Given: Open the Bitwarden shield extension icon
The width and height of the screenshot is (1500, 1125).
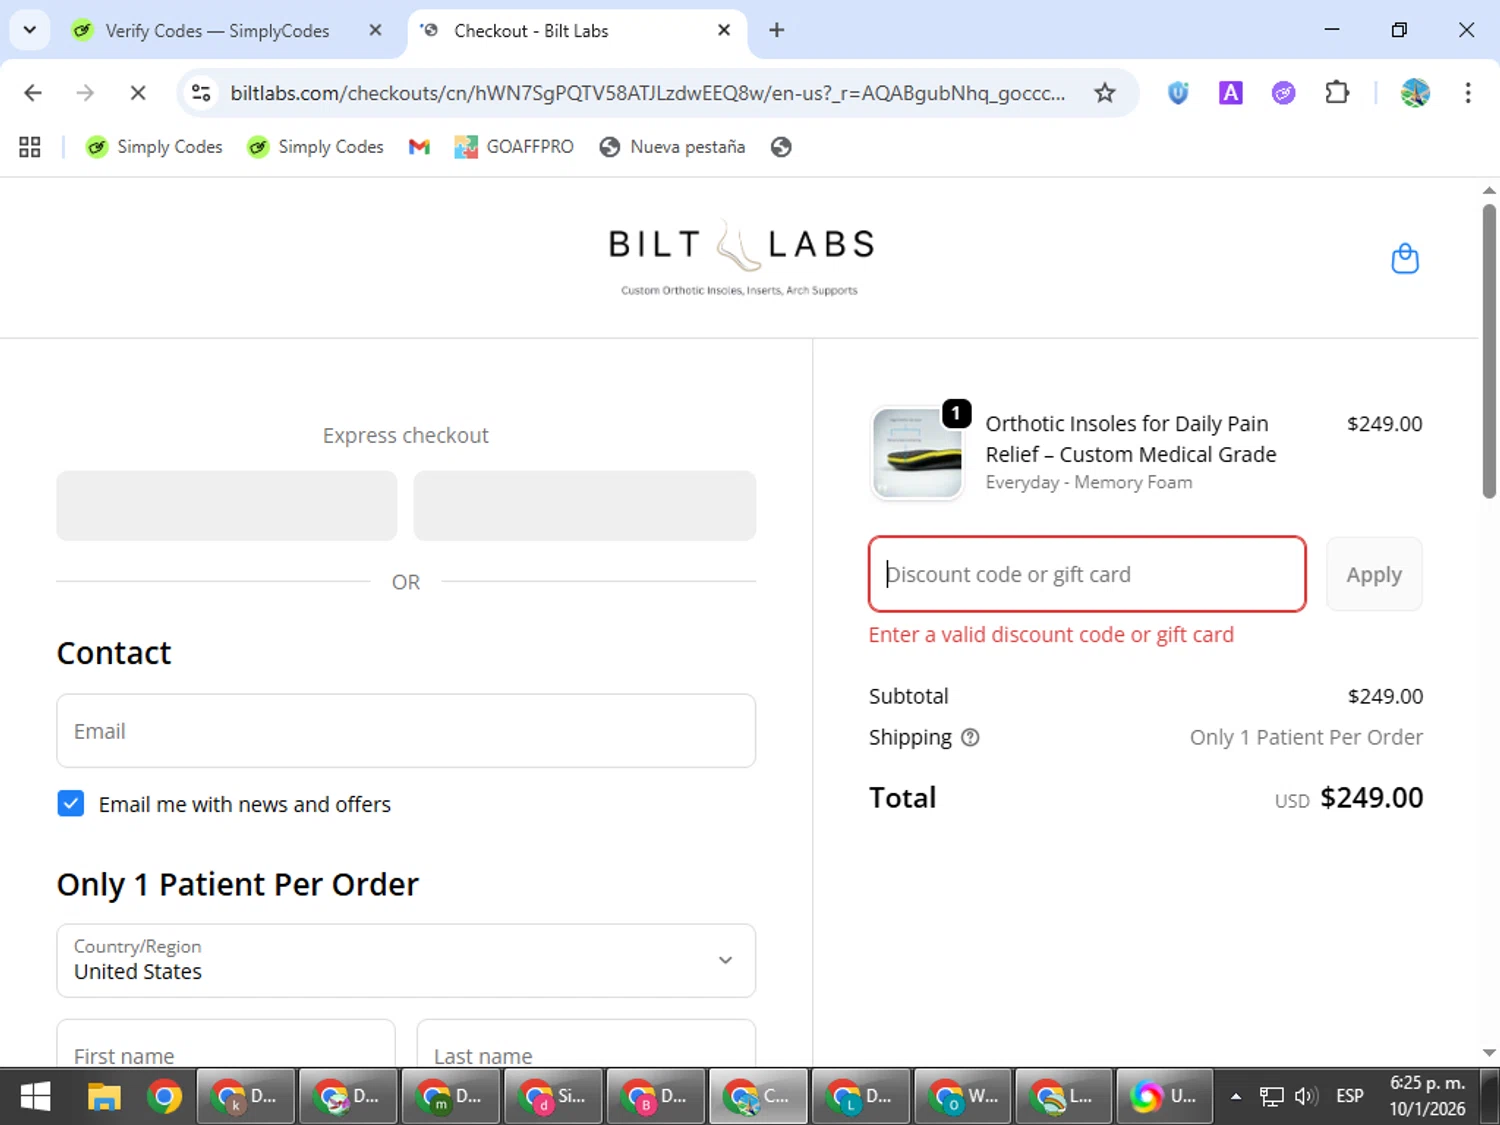Looking at the screenshot, I should click(x=1178, y=93).
